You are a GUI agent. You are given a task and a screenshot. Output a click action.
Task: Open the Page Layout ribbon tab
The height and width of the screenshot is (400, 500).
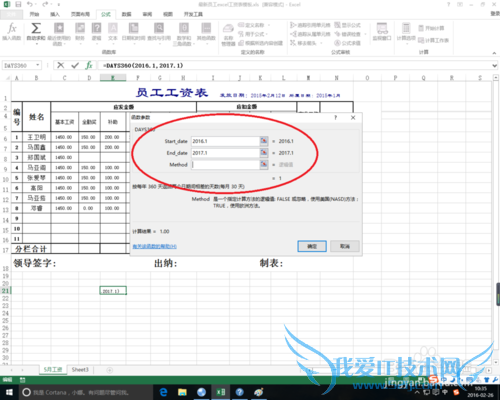[80, 14]
